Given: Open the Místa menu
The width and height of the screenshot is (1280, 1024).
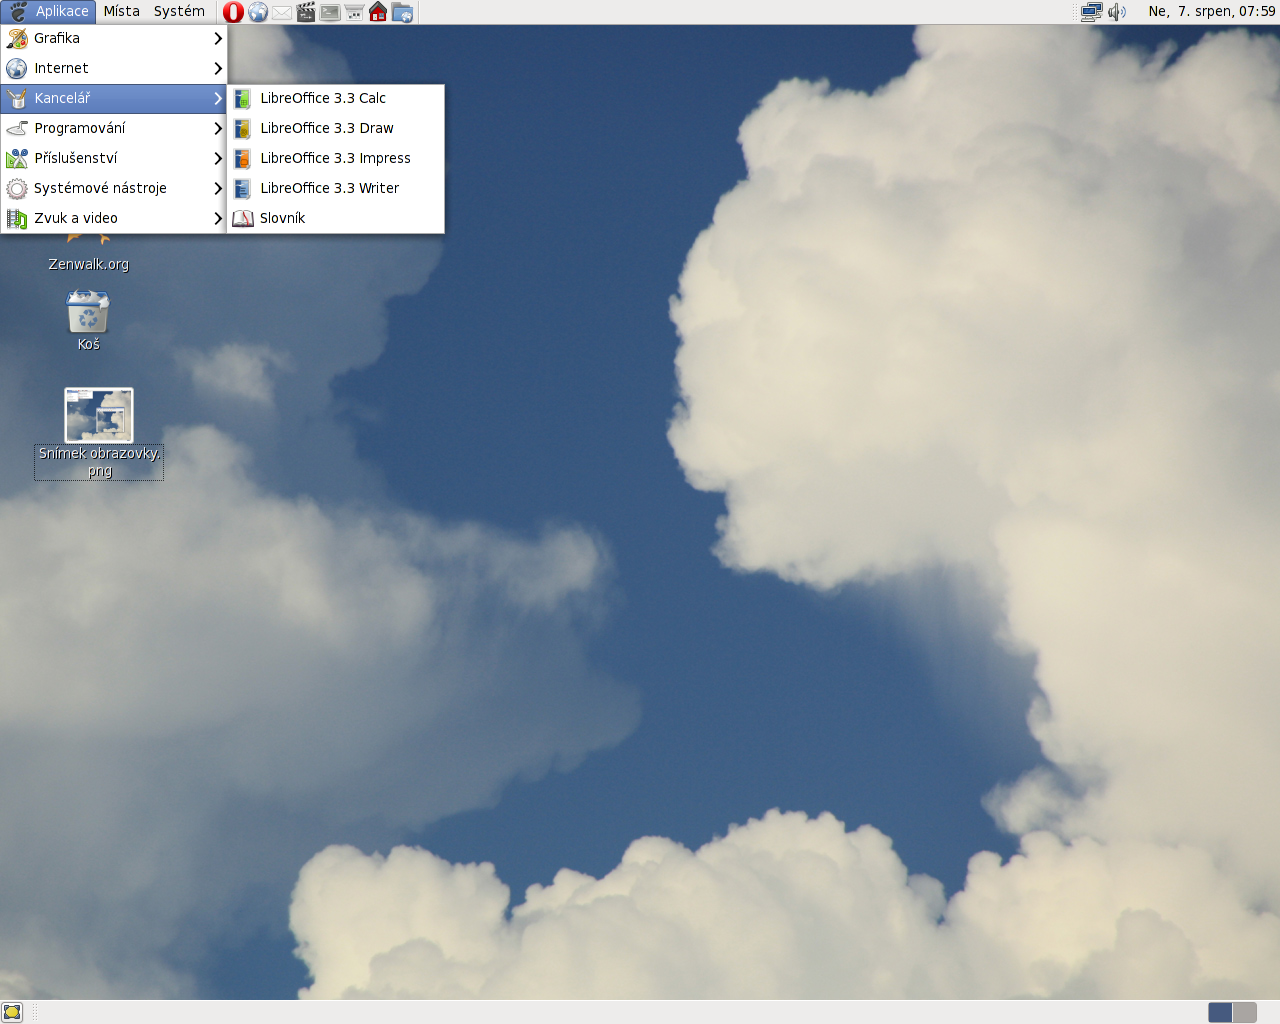Looking at the screenshot, I should pyautogui.click(x=122, y=12).
